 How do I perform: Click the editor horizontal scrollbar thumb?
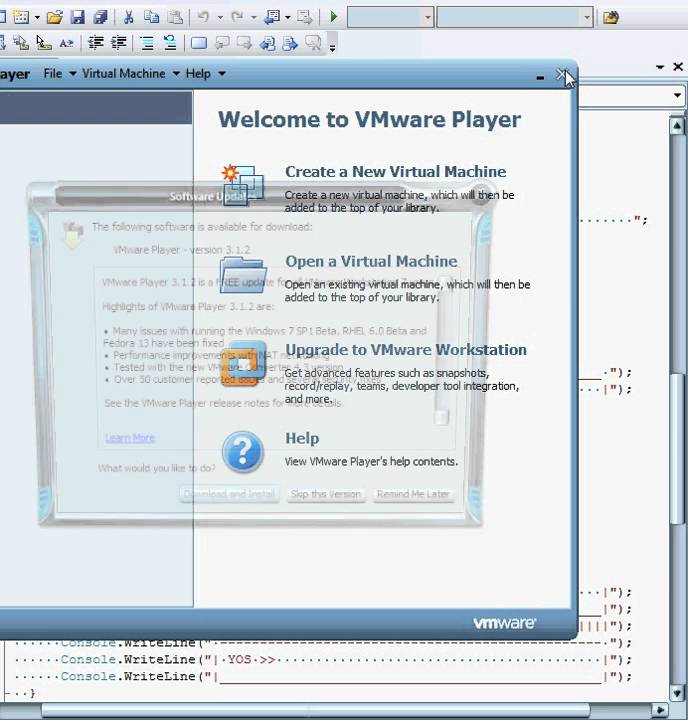(x=316, y=710)
